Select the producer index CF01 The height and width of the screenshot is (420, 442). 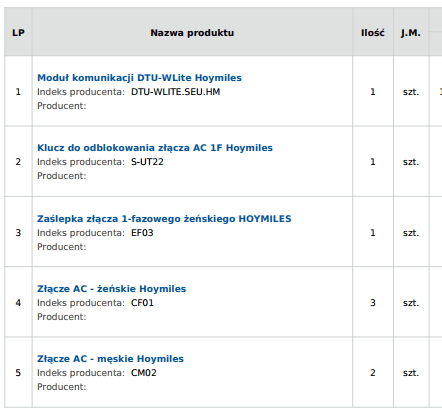pyautogui.click(x=142, y=303)
